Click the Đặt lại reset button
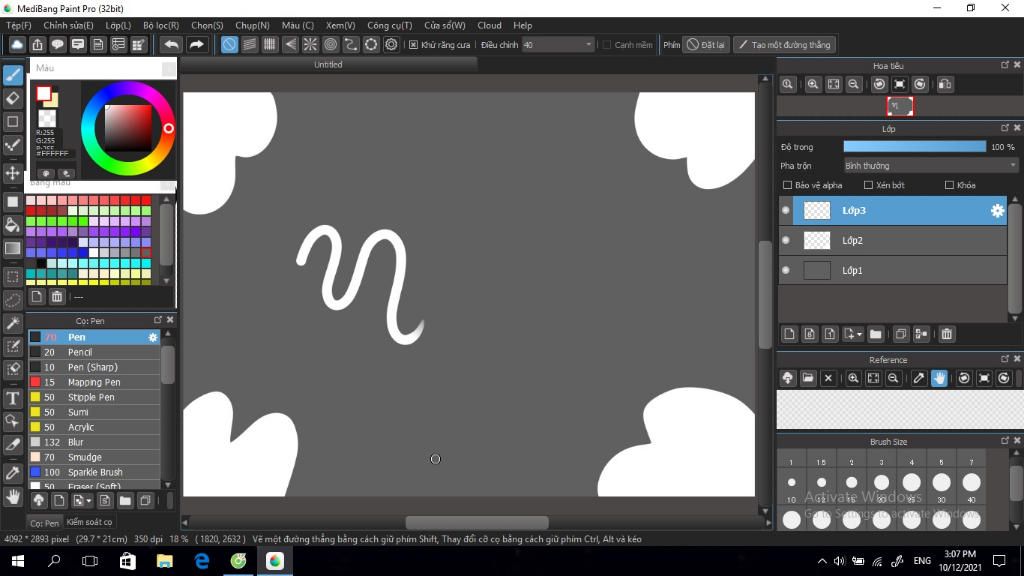Viewport: 1024px width, 576px height. pos(705,45)
